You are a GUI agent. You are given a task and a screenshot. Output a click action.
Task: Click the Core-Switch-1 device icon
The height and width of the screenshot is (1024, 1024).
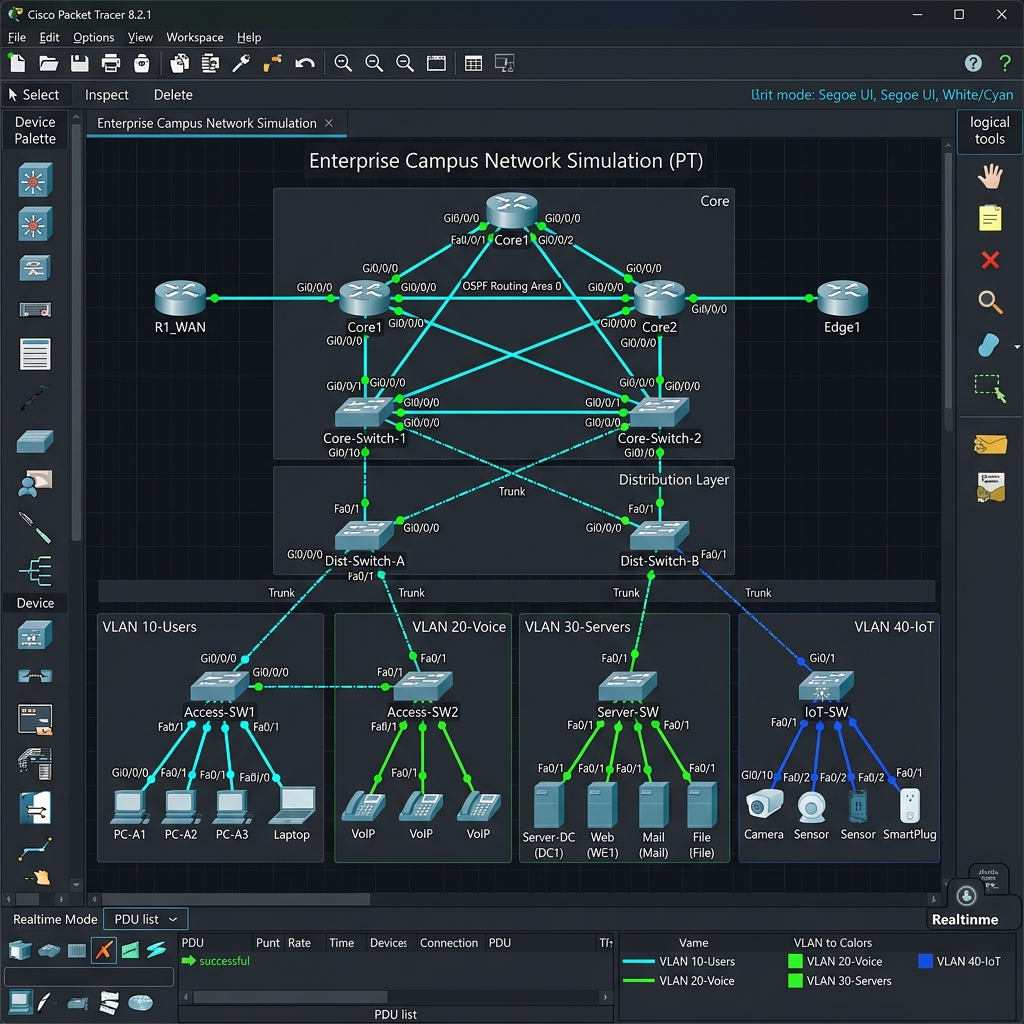[x=363, y=412]
